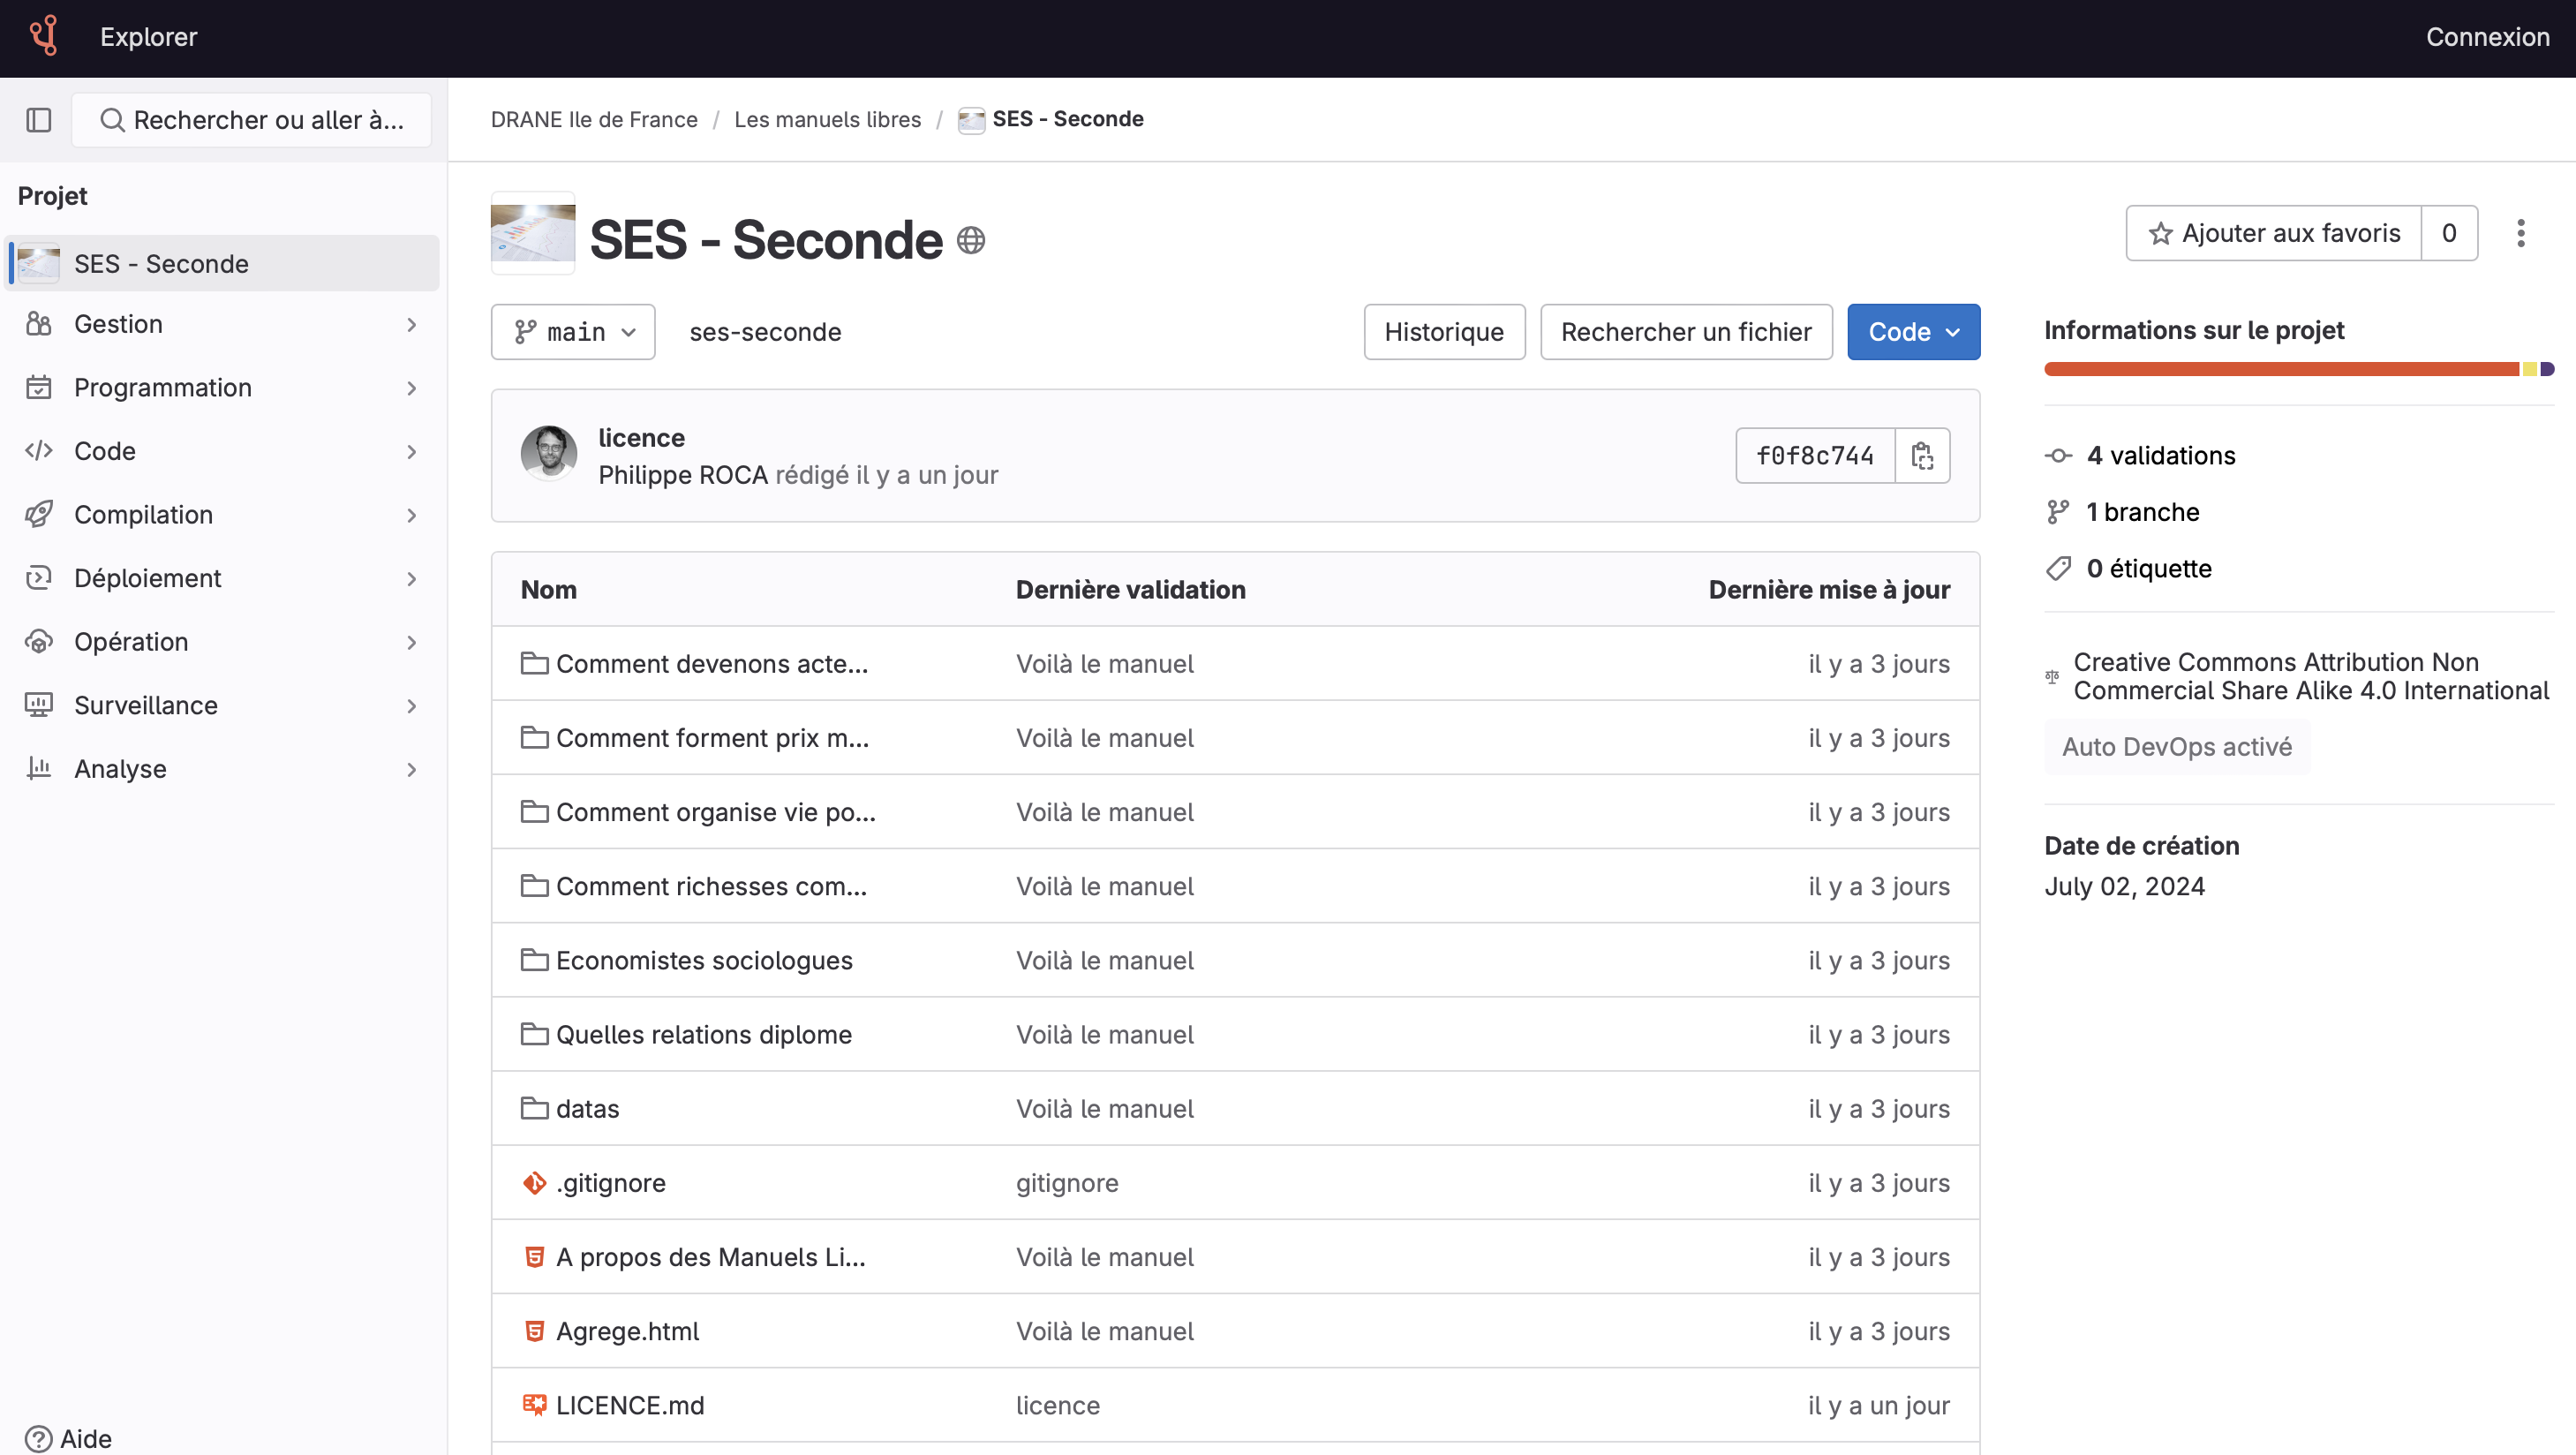Click the étiquette tag icon
Viewport: 2576px width, 1455px height.
tap(2058, 569)
